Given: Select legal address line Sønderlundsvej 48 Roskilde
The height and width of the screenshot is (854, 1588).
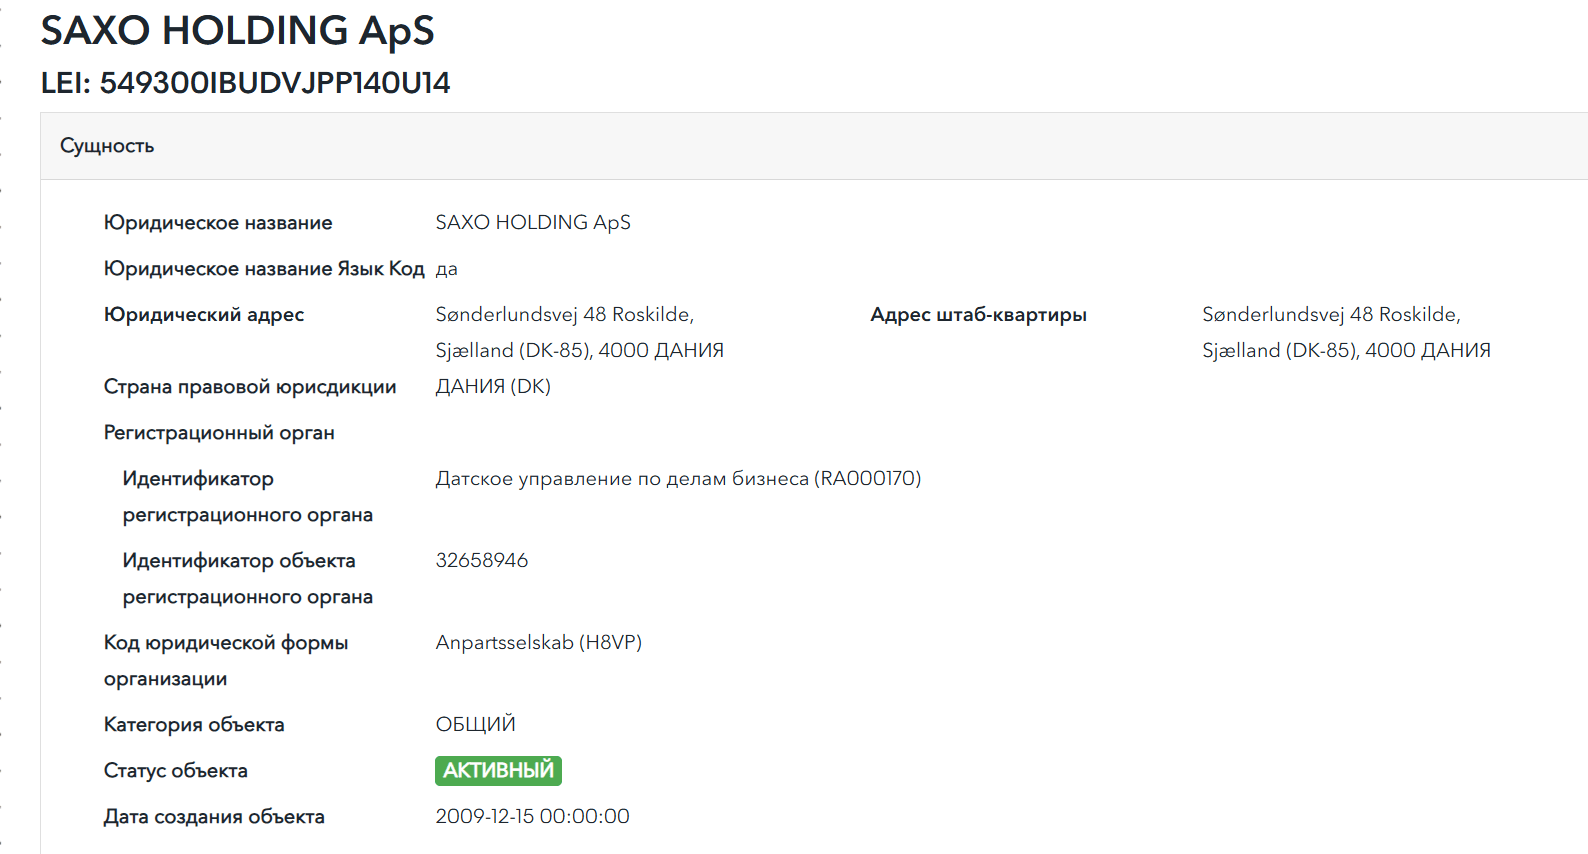Looking at the screenshot, I should 564,315.
